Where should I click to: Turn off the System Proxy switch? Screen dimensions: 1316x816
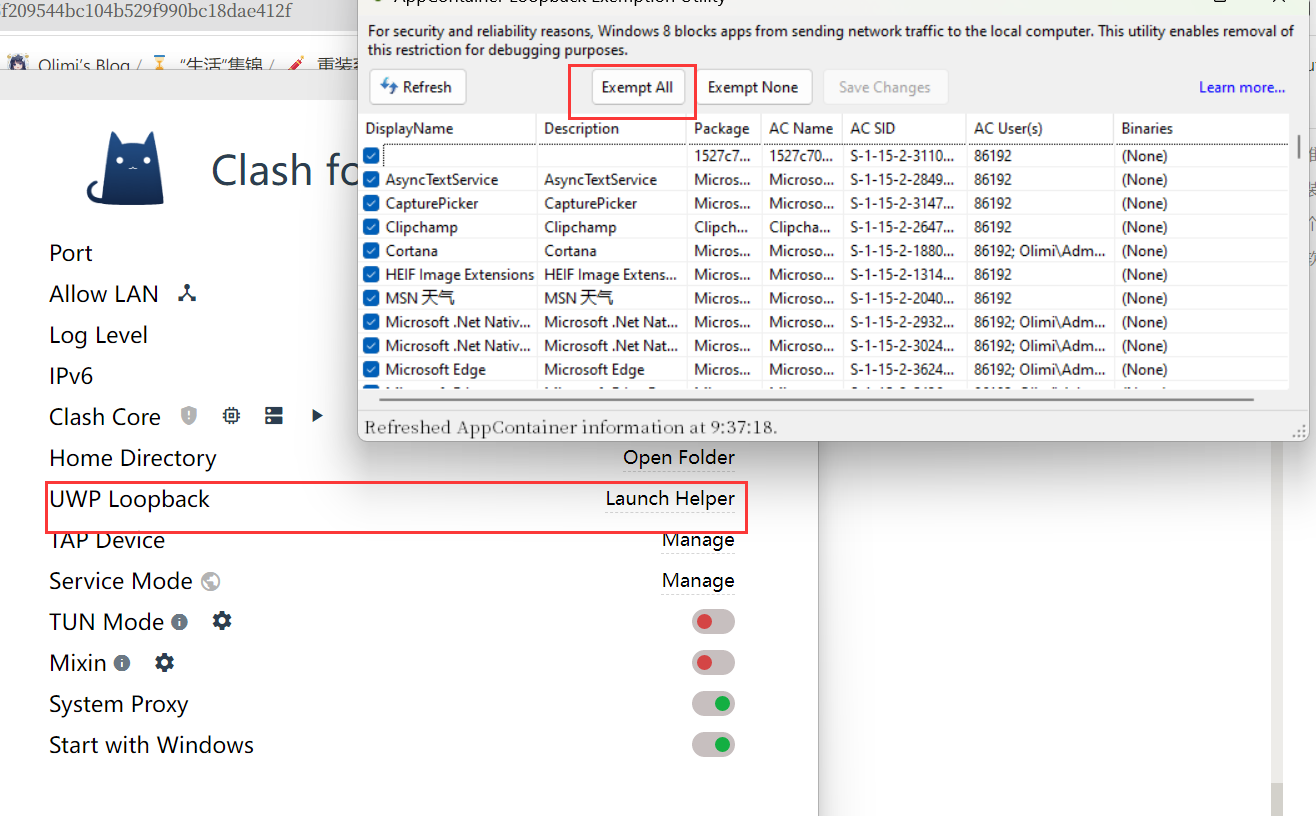713,704
